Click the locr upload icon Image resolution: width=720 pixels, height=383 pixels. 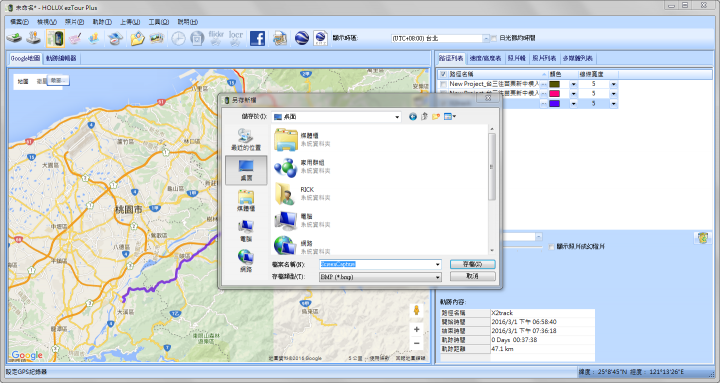[x=236, y=39]
